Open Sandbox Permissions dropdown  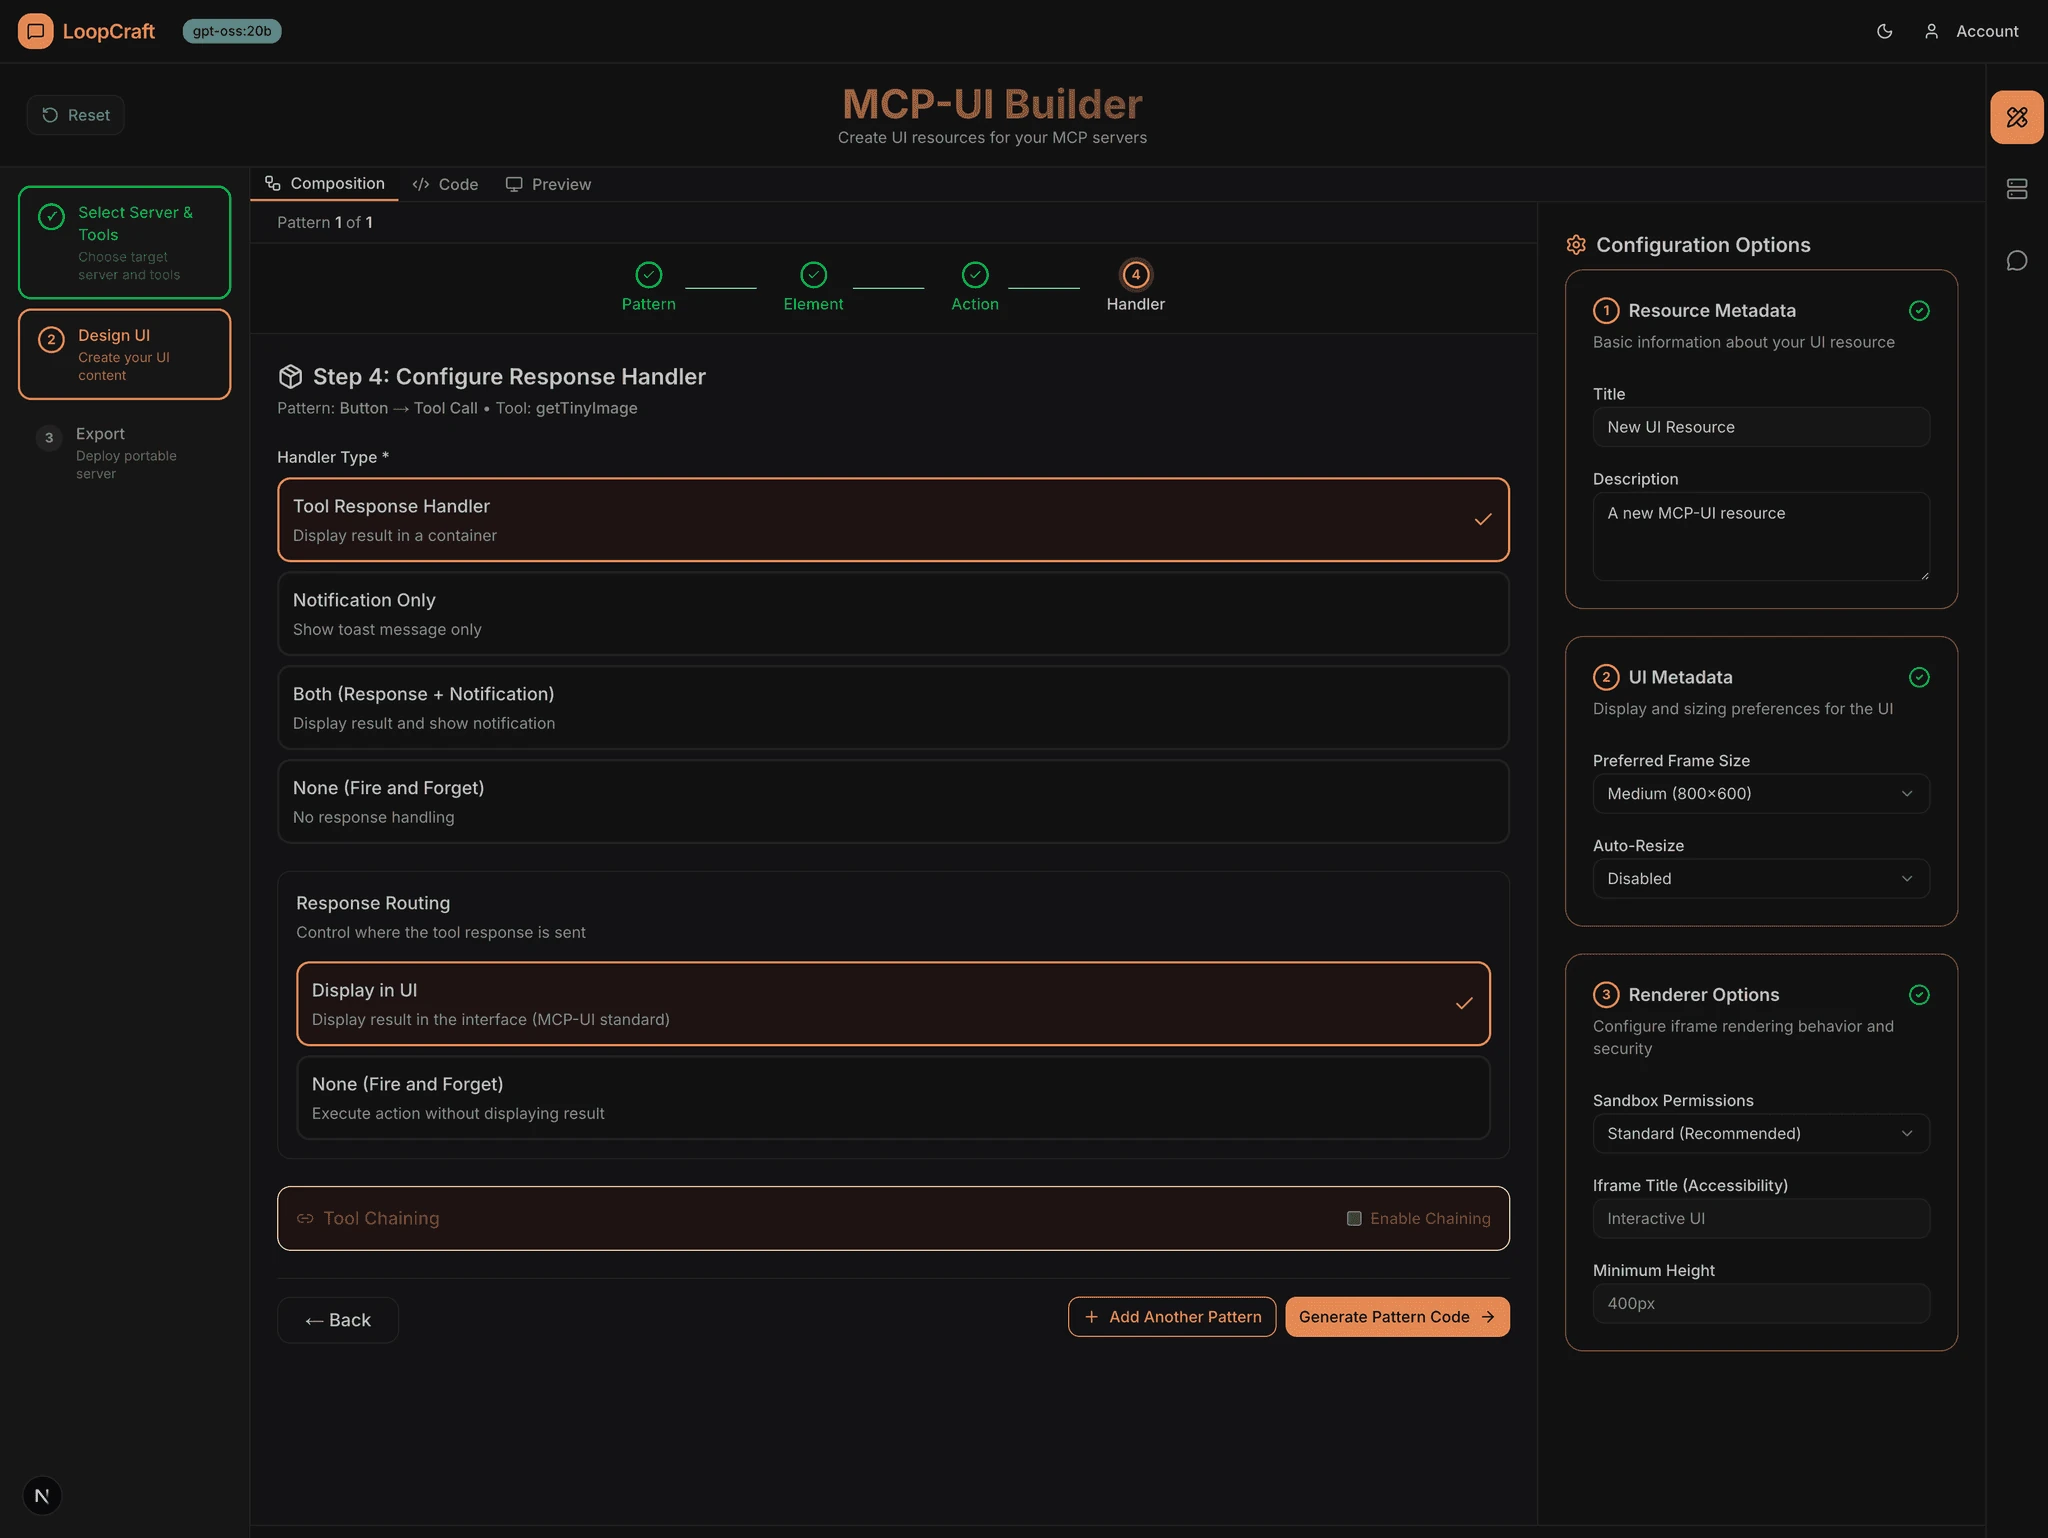[x=1761, y=1134]
